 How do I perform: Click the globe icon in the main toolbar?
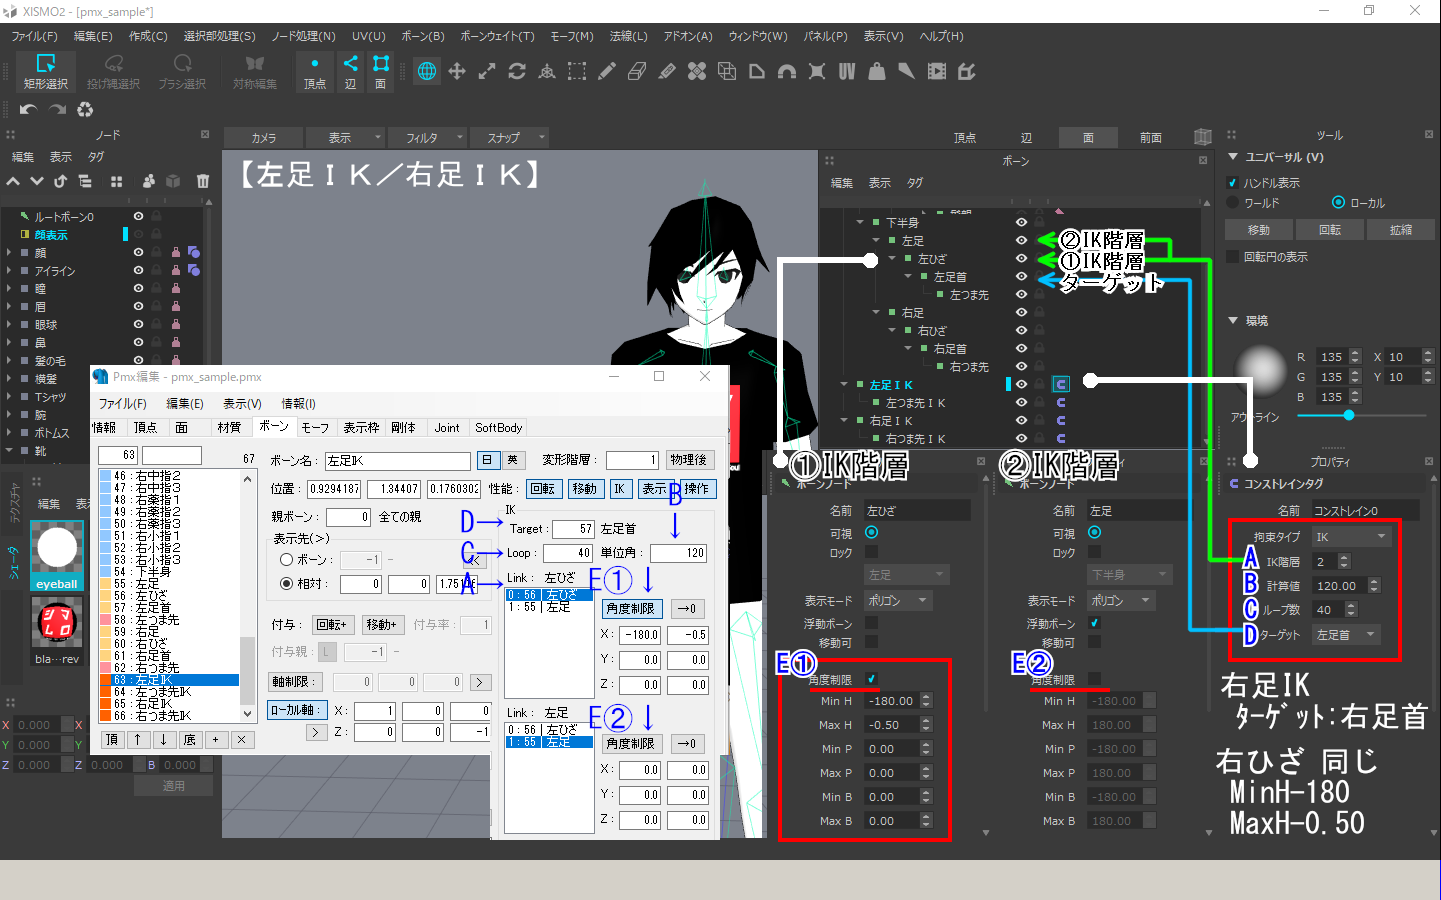427,71
